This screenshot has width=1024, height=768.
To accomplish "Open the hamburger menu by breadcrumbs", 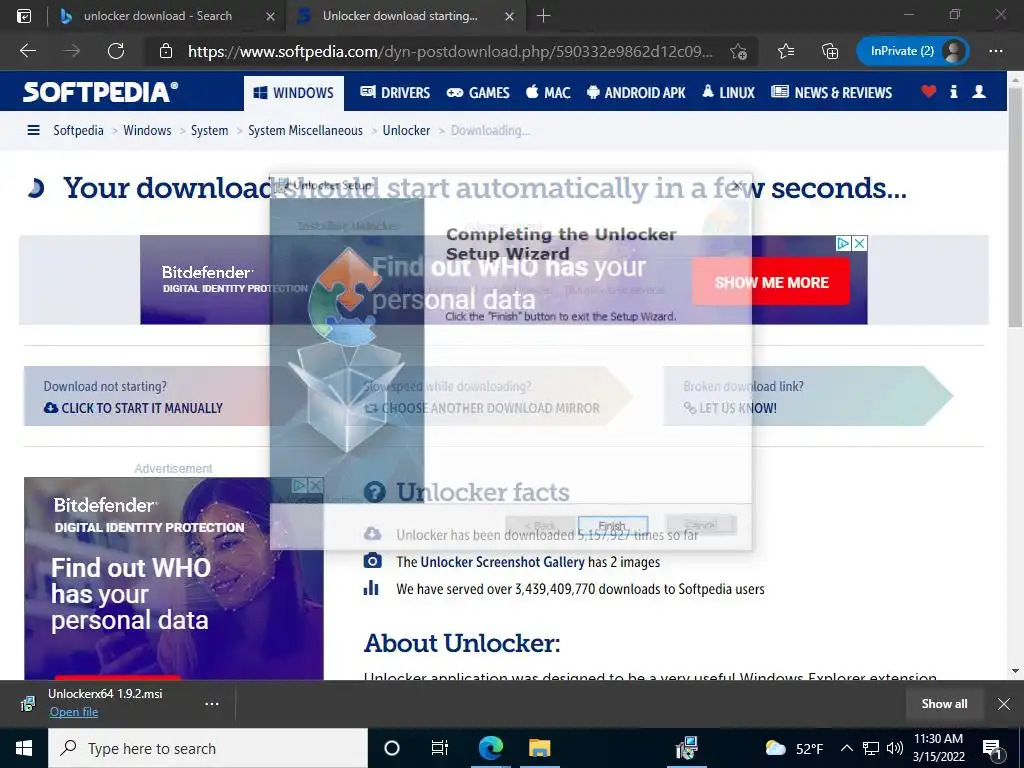I will click(33, 130).
